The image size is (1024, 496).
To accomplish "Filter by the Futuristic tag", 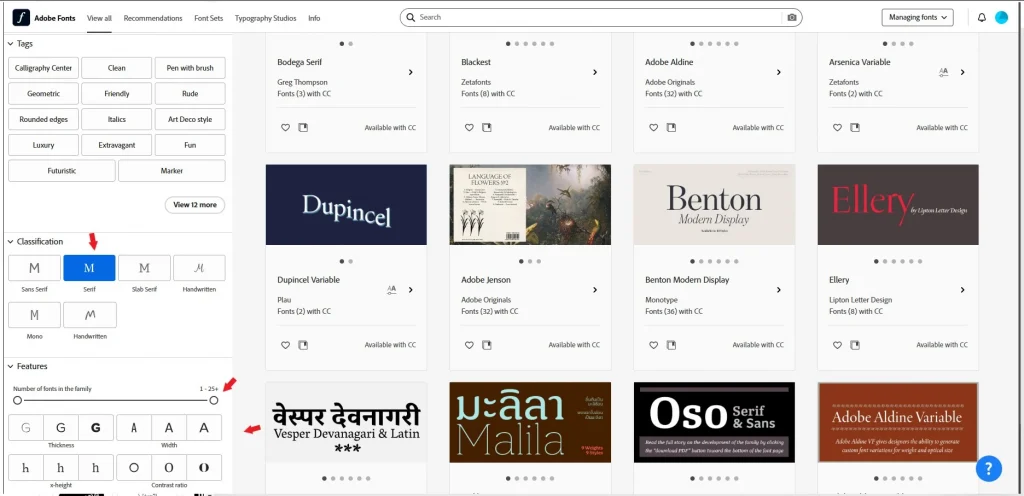I will 62,171.
